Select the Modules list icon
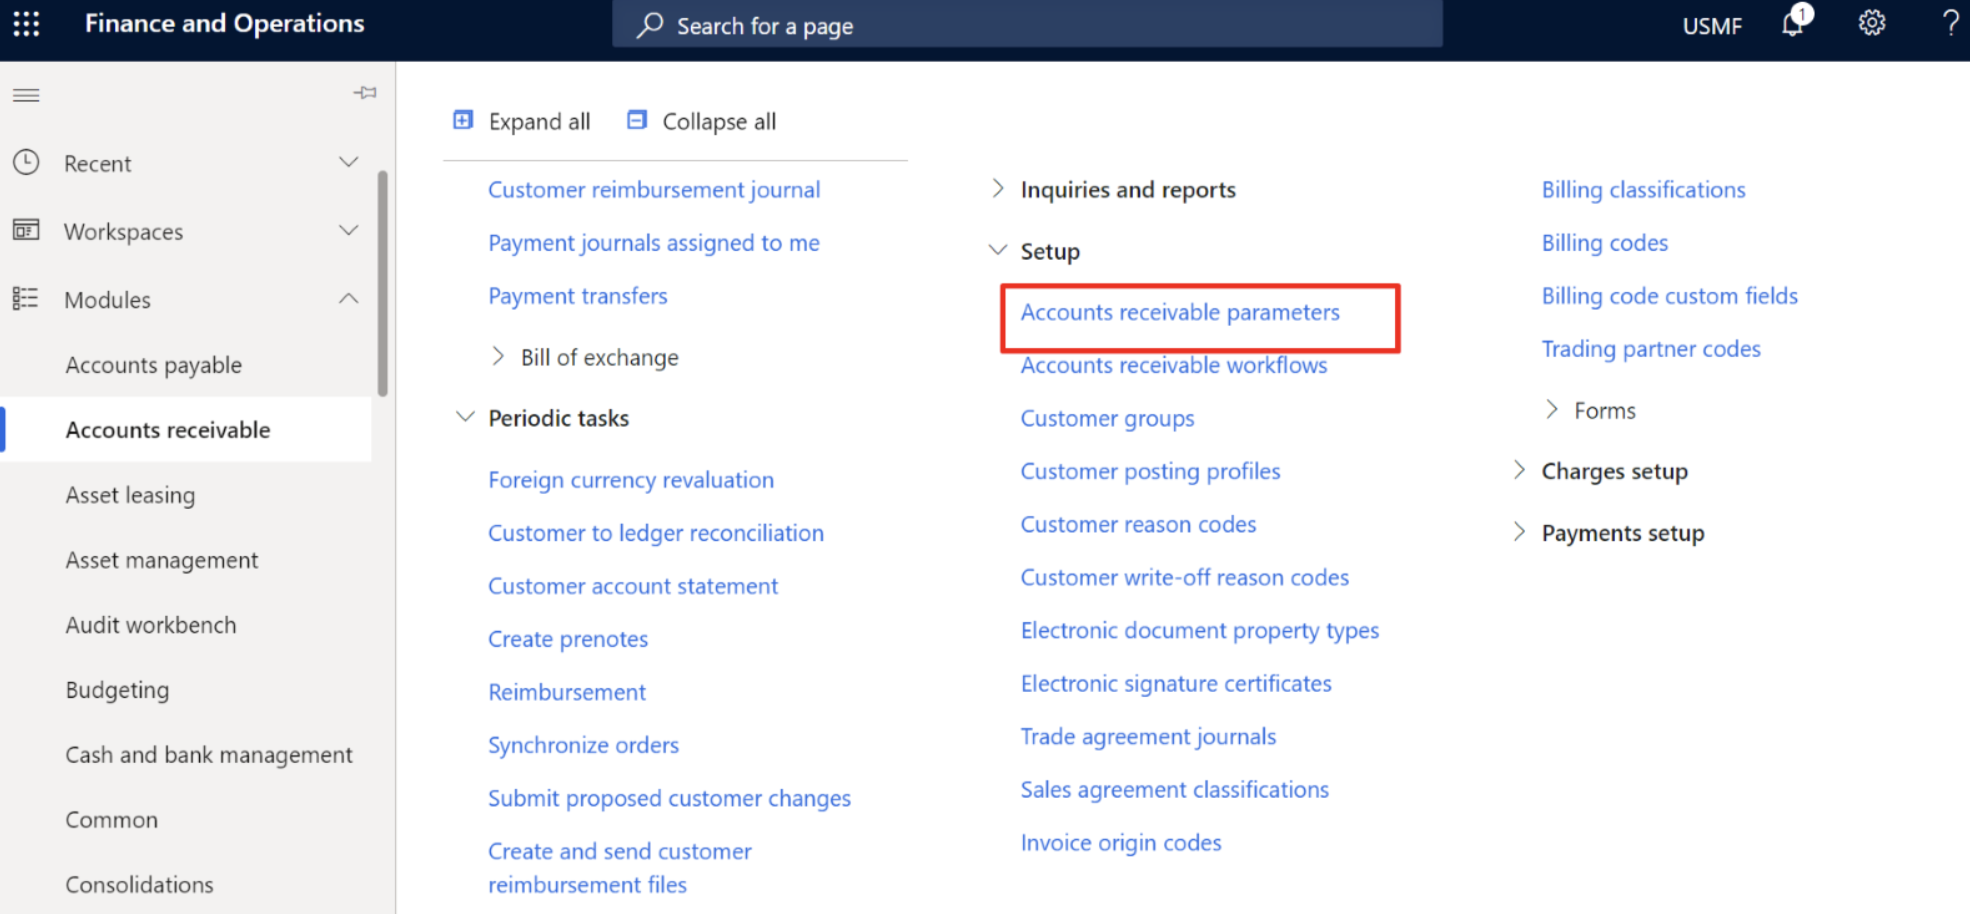1970x914 pixels. pyautogui.click(x=26, y=298)
